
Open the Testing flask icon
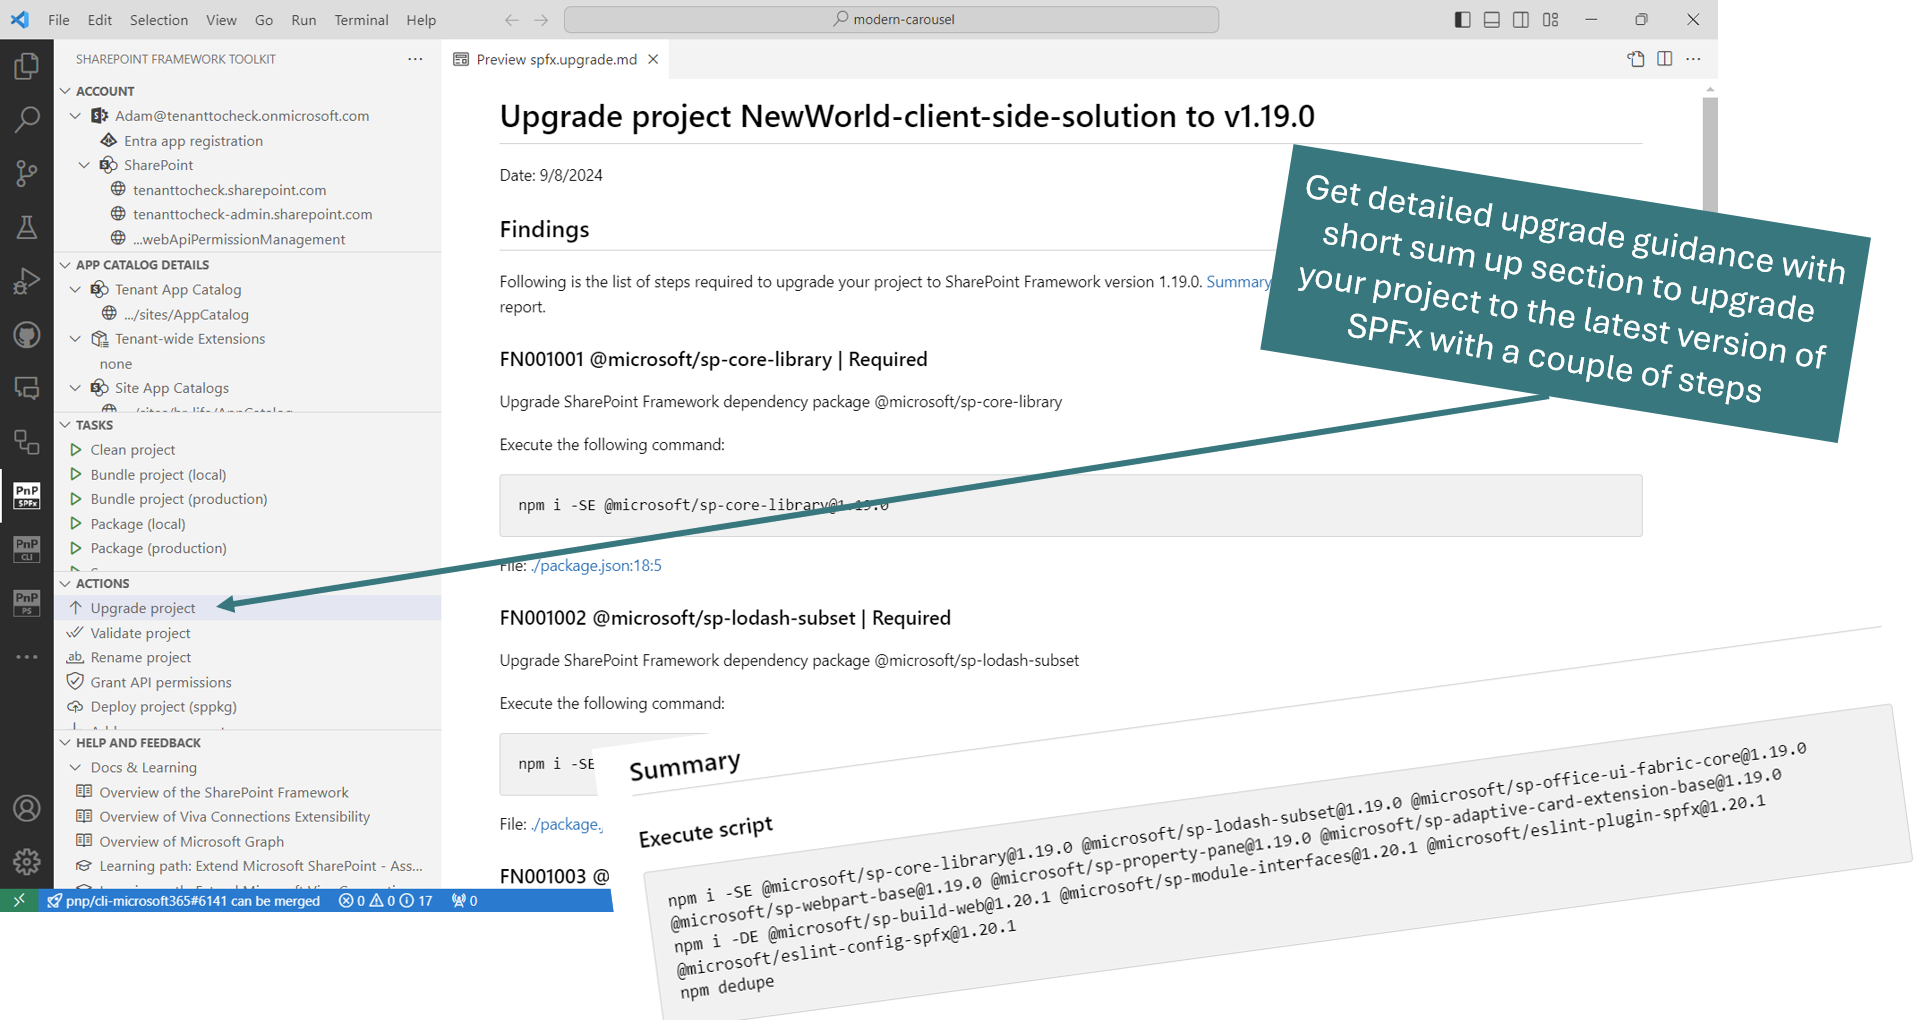(27, 228)
